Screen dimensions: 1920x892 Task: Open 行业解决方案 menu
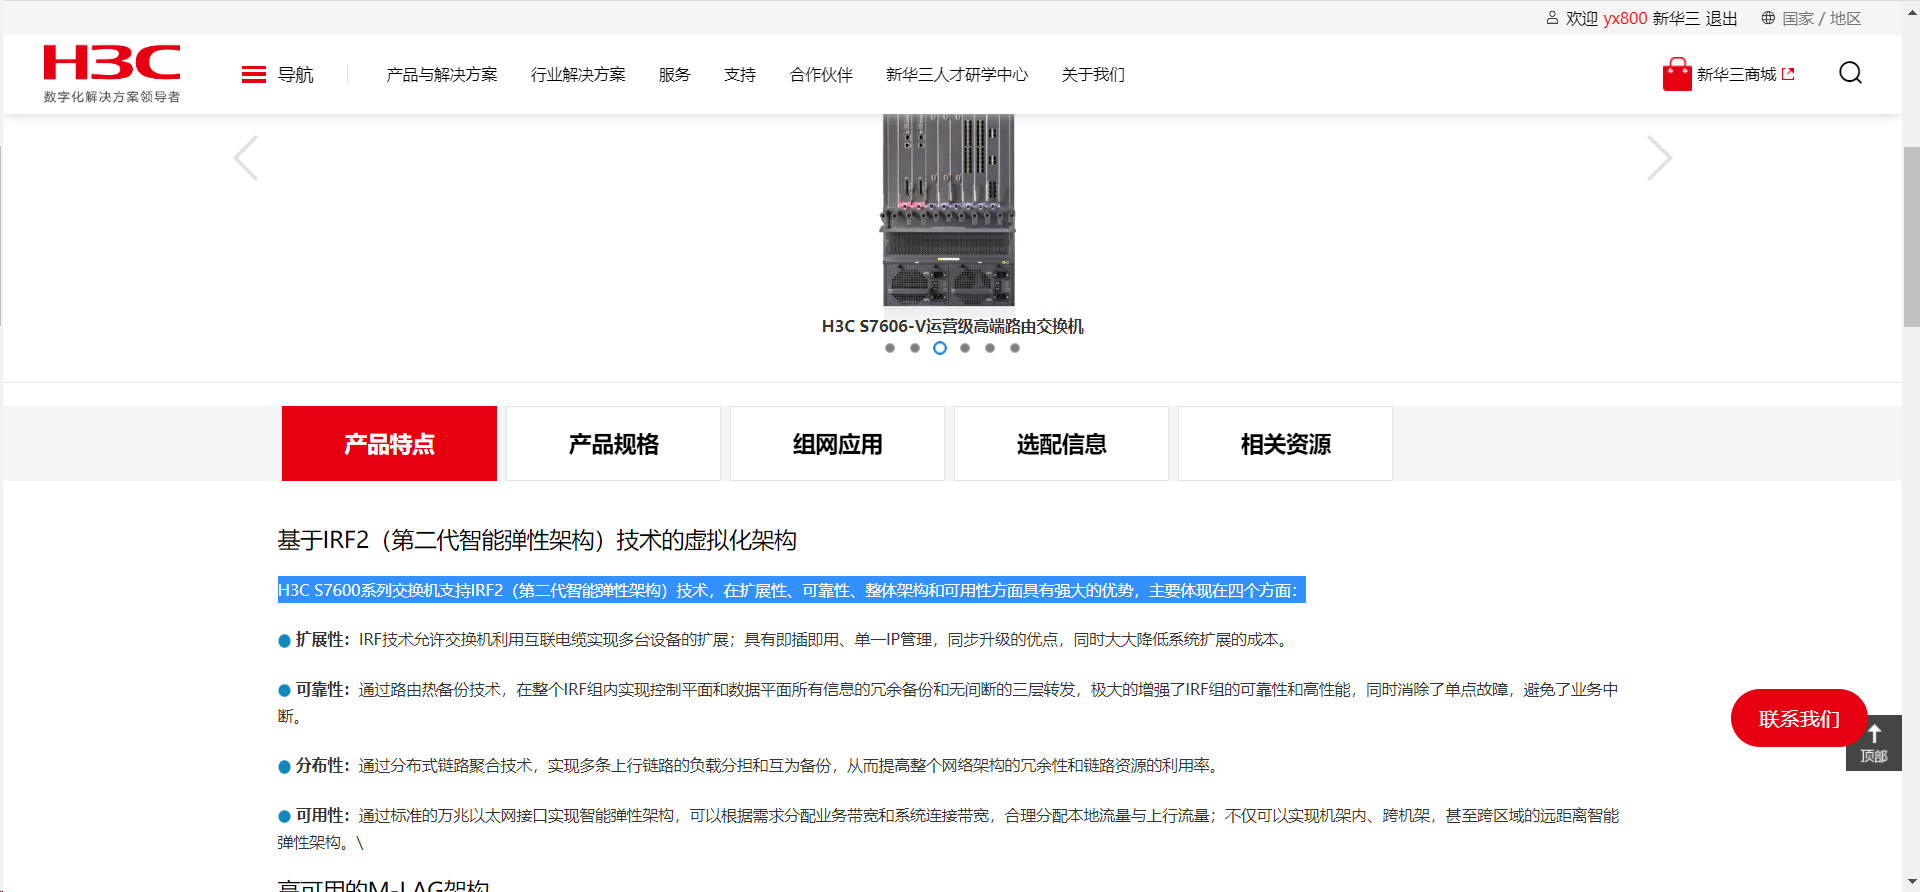[578, 75]
